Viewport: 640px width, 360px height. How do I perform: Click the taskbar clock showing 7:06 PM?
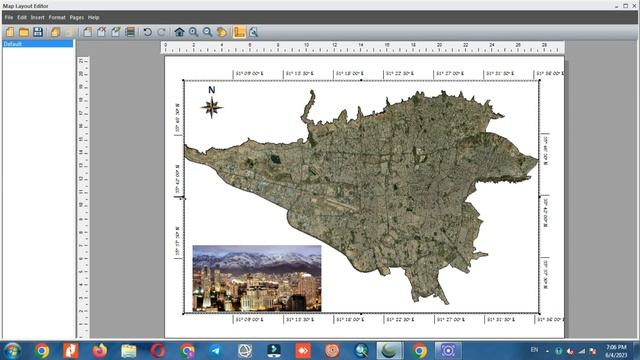click(x=616, y=351)
